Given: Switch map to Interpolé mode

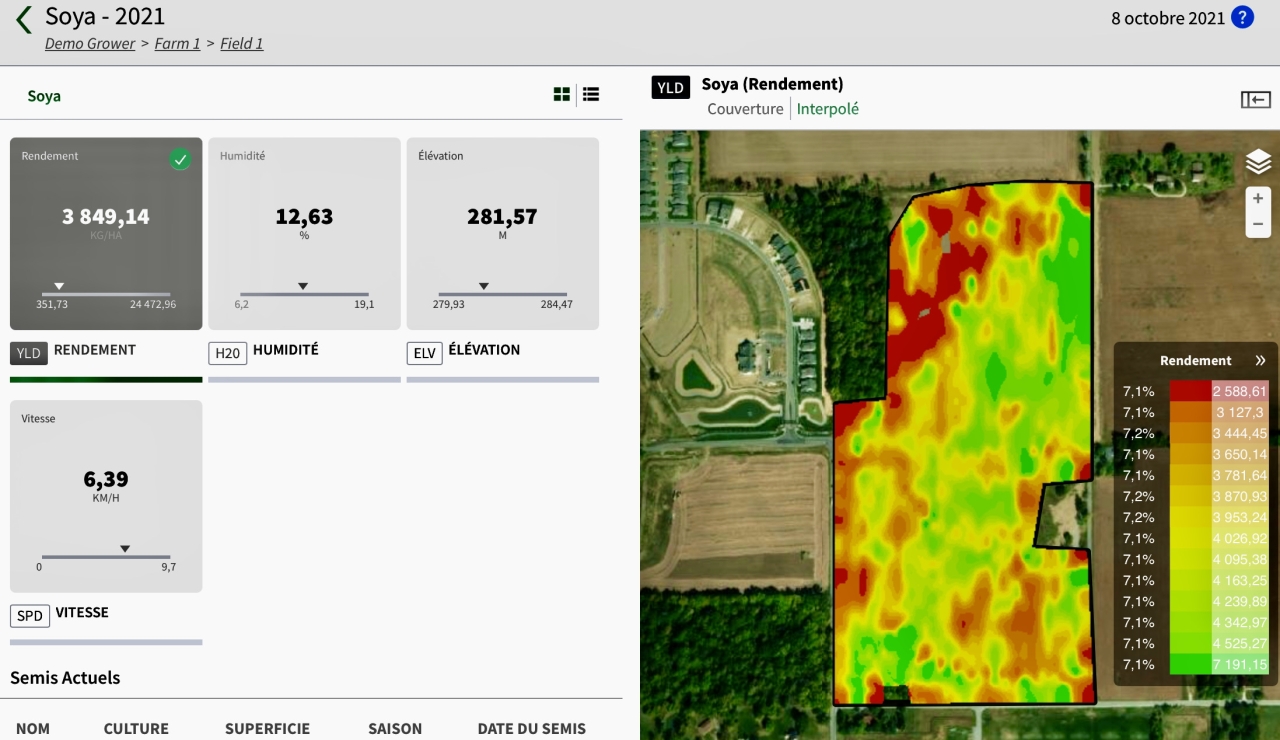Looking at the screenshot, I should pos(828,109).
